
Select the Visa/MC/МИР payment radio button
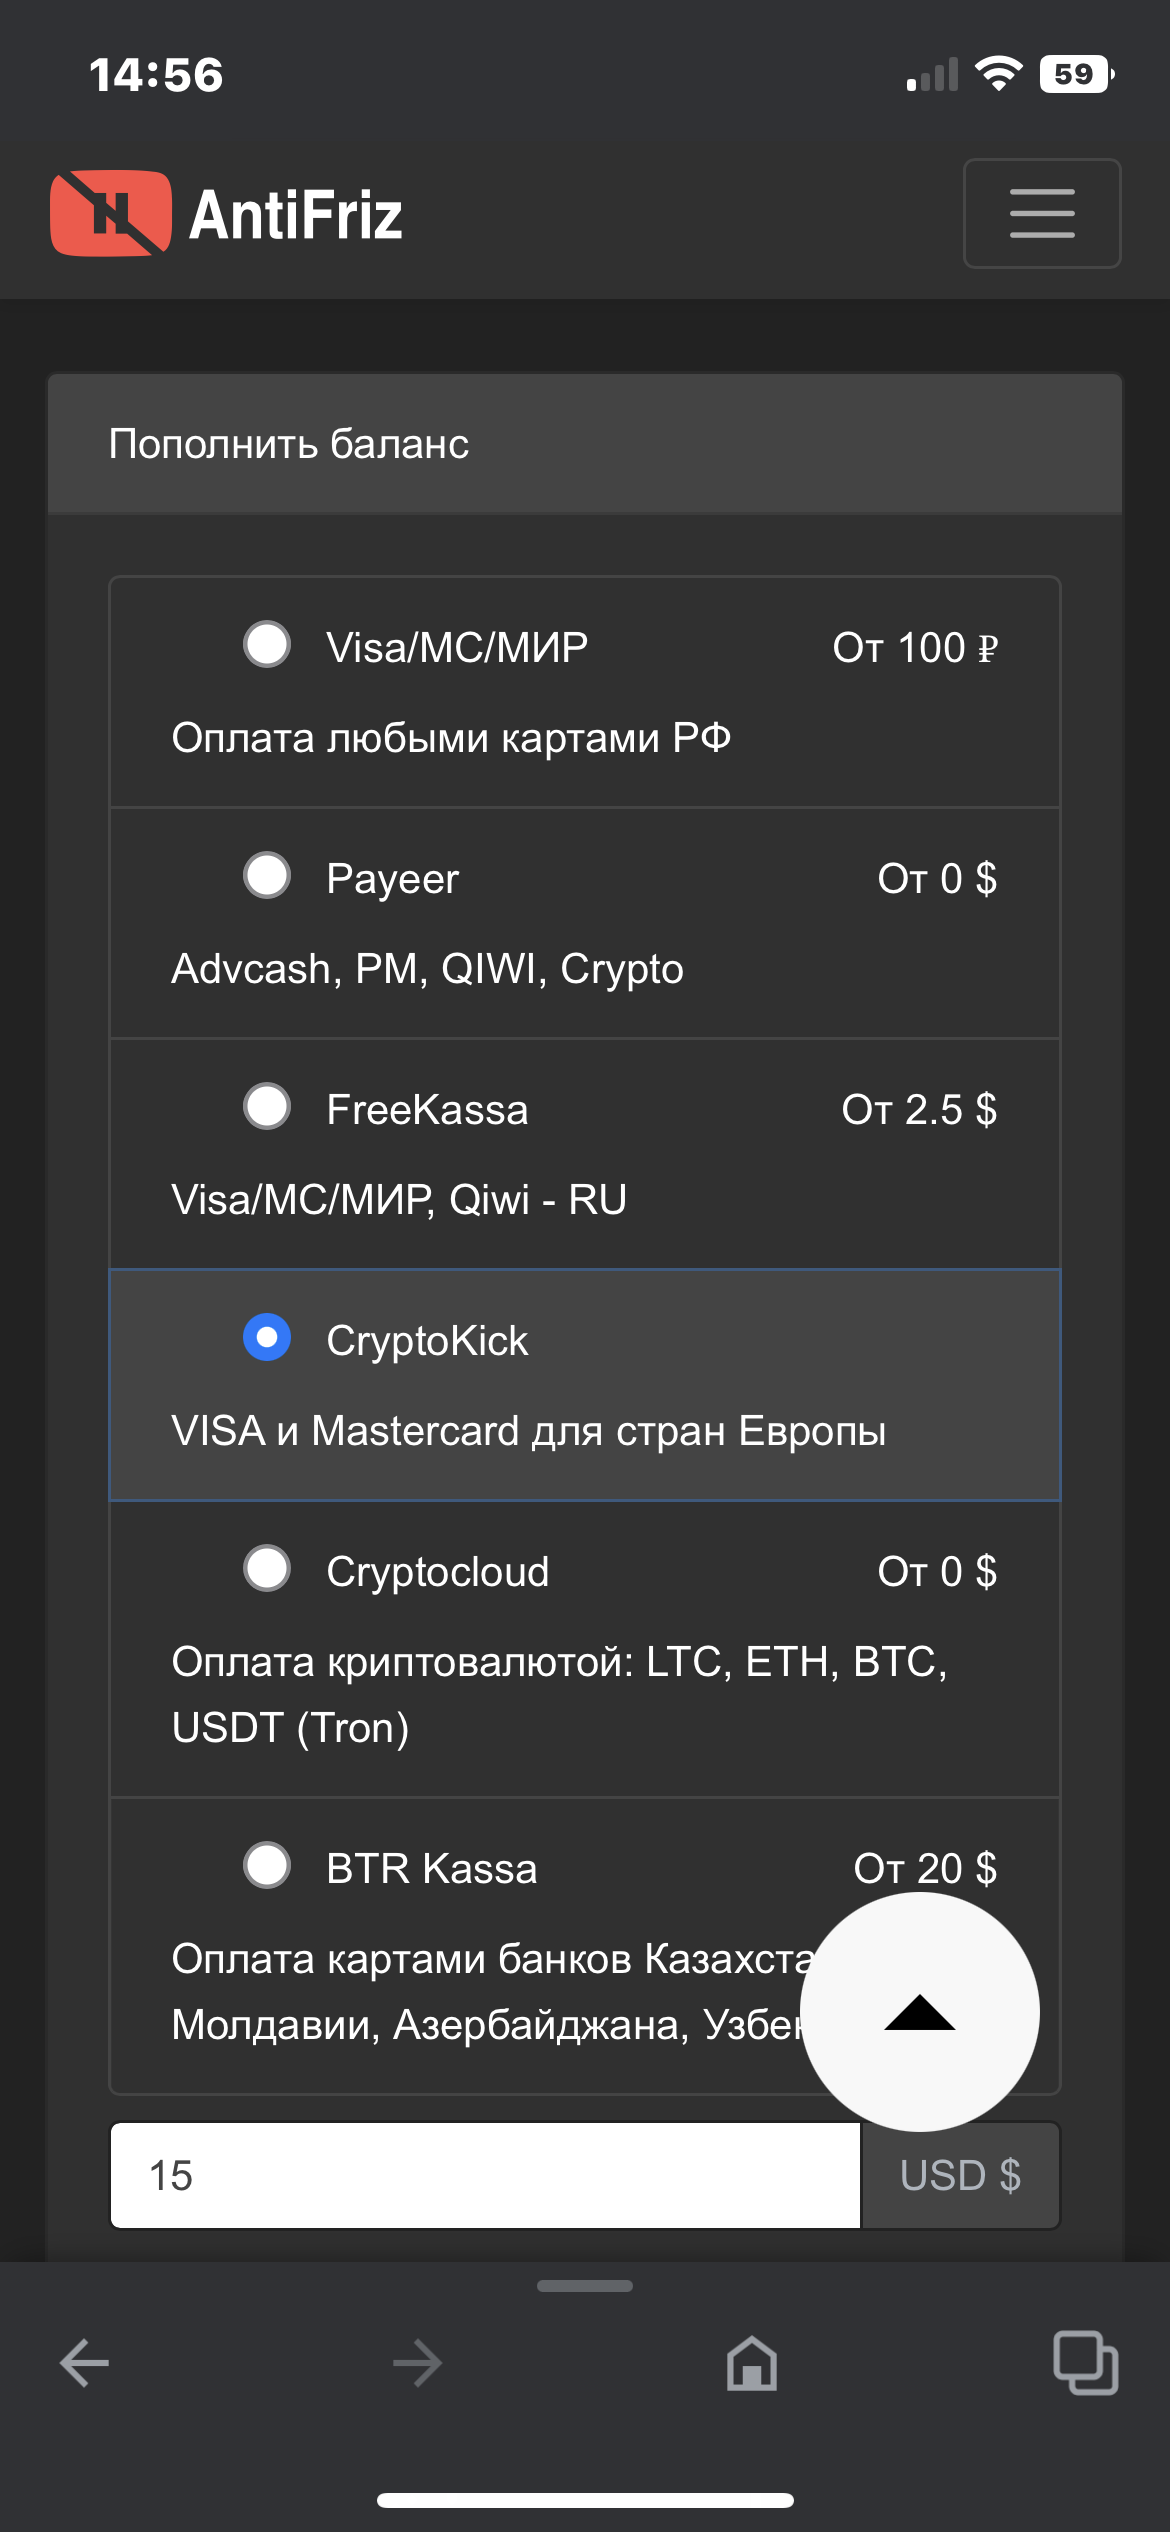(267, 645)
